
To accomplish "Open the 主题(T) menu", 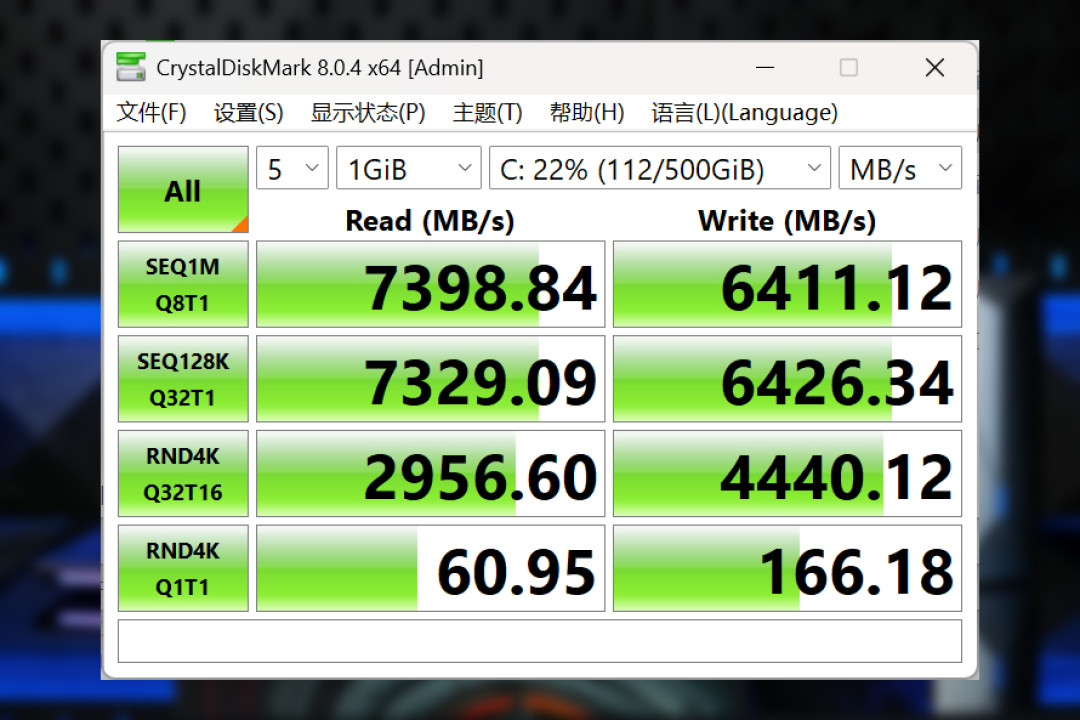I will point(487,112).
